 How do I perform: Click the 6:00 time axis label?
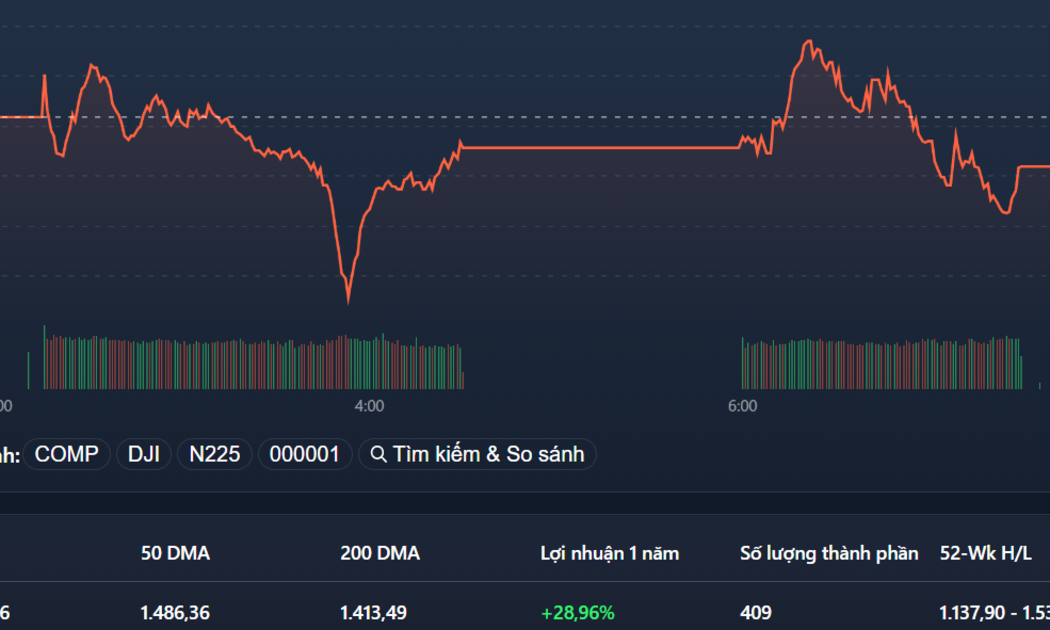[x=742, y=406]
